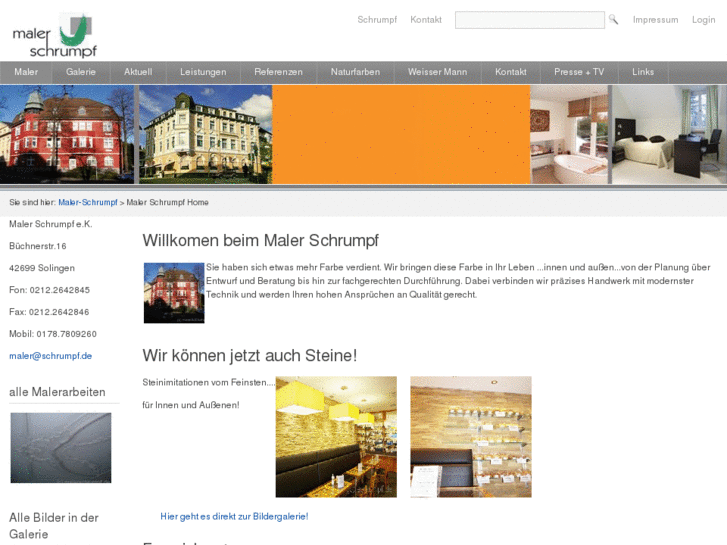Open the Kontakt link beside the search box
Viewport: 727px width, 545px height.
click(x=426, y=19)
